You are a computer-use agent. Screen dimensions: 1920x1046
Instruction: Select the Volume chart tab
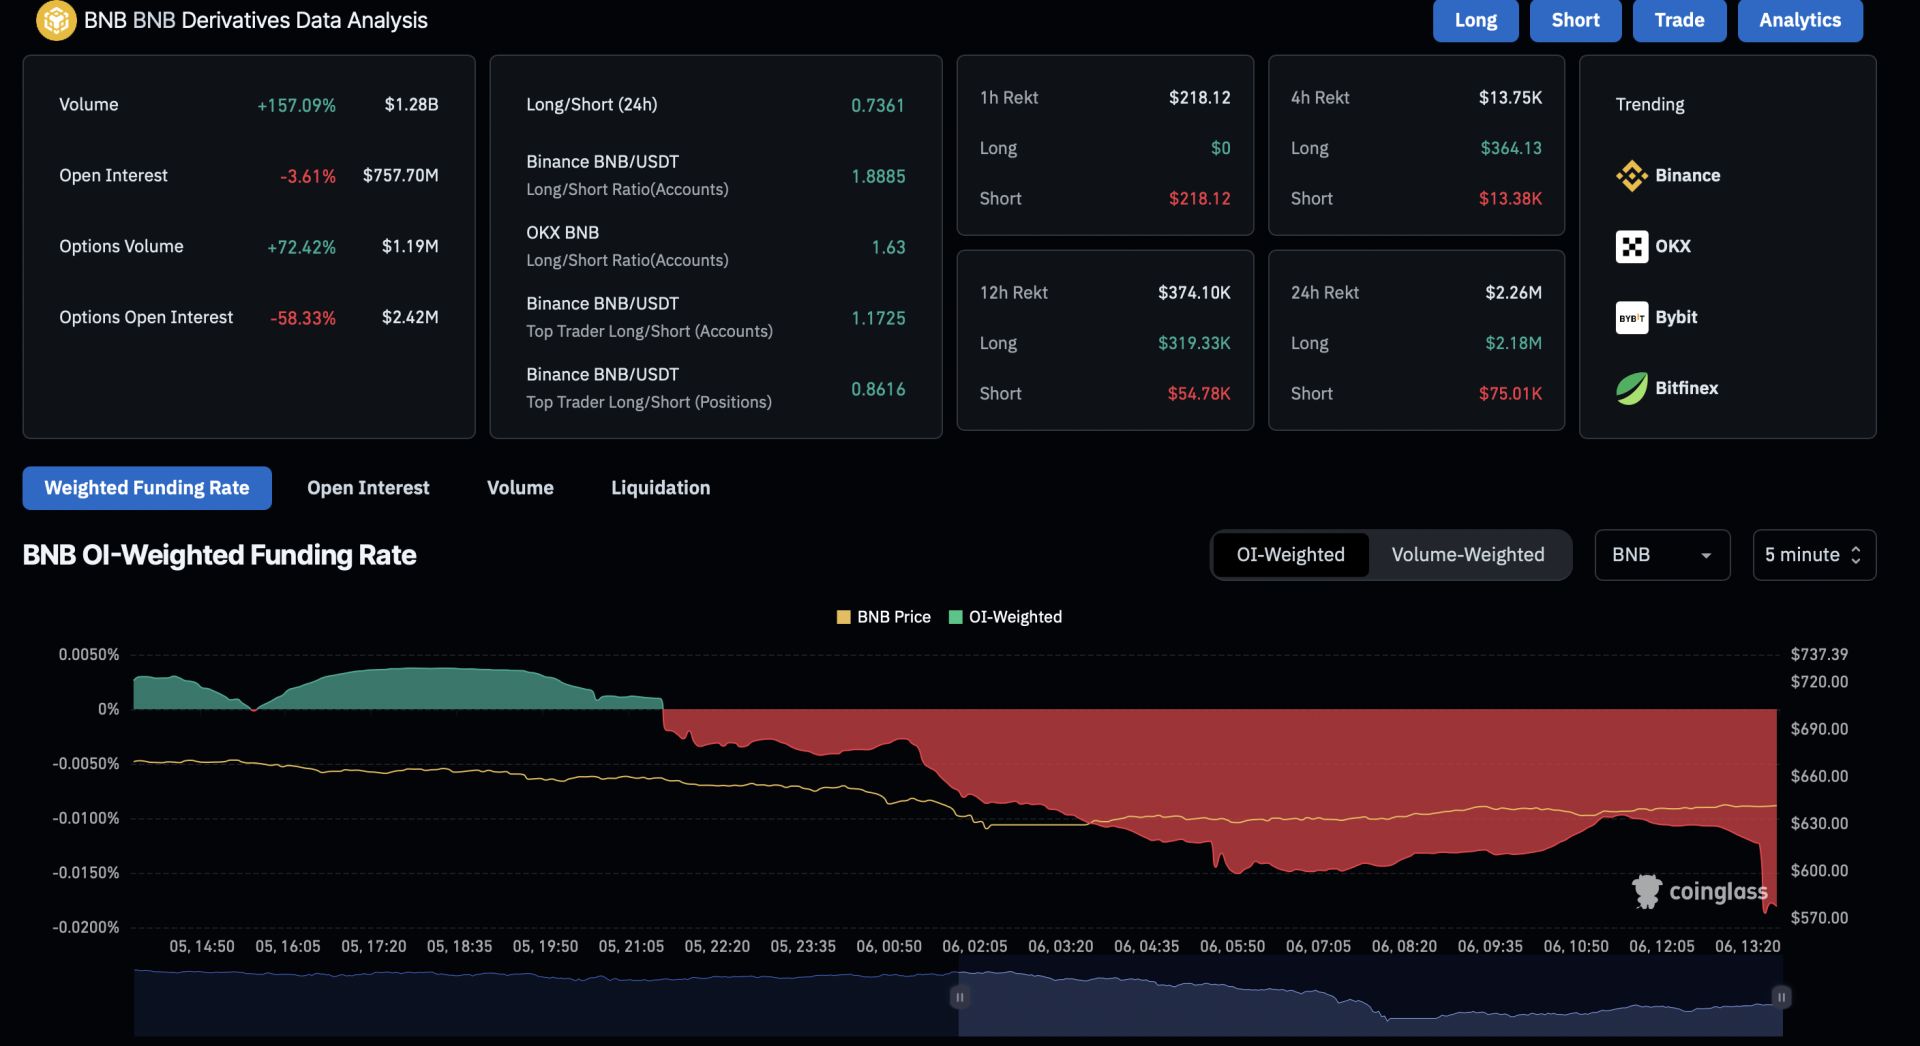[520, 488]
